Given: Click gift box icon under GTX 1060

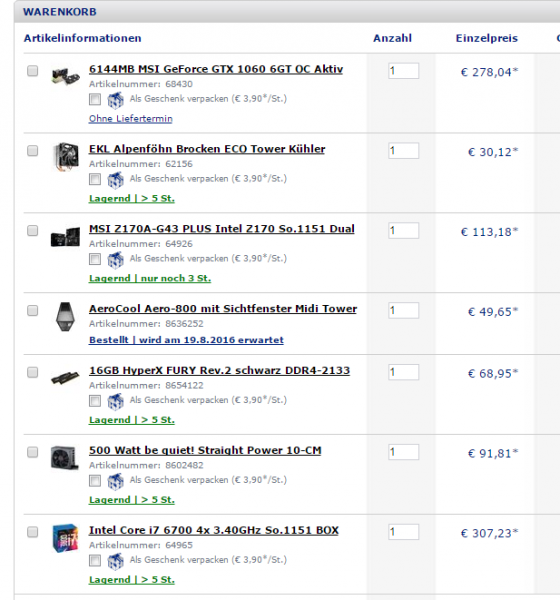Looking at the screenshot, I should tap(115, 100).
